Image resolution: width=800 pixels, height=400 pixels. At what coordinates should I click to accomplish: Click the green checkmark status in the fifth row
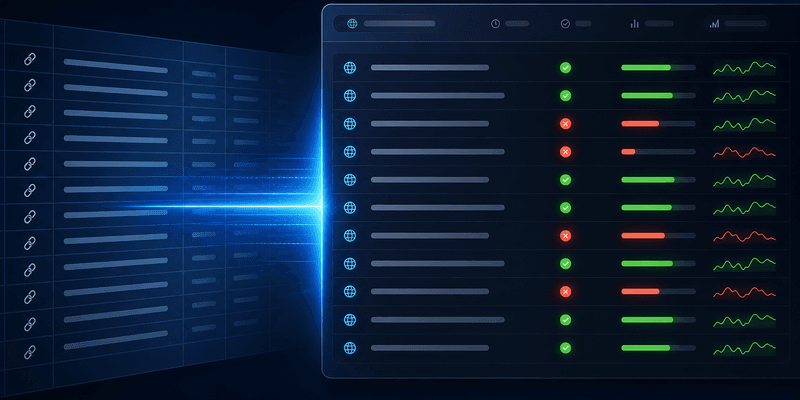click(565, 180)
